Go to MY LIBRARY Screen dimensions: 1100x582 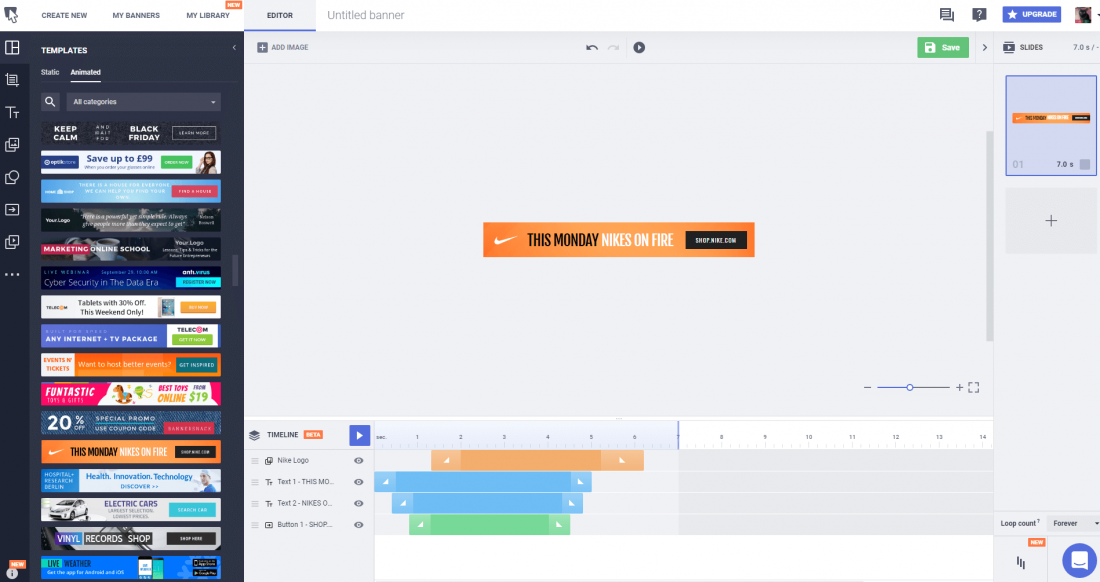coord(208,15)
